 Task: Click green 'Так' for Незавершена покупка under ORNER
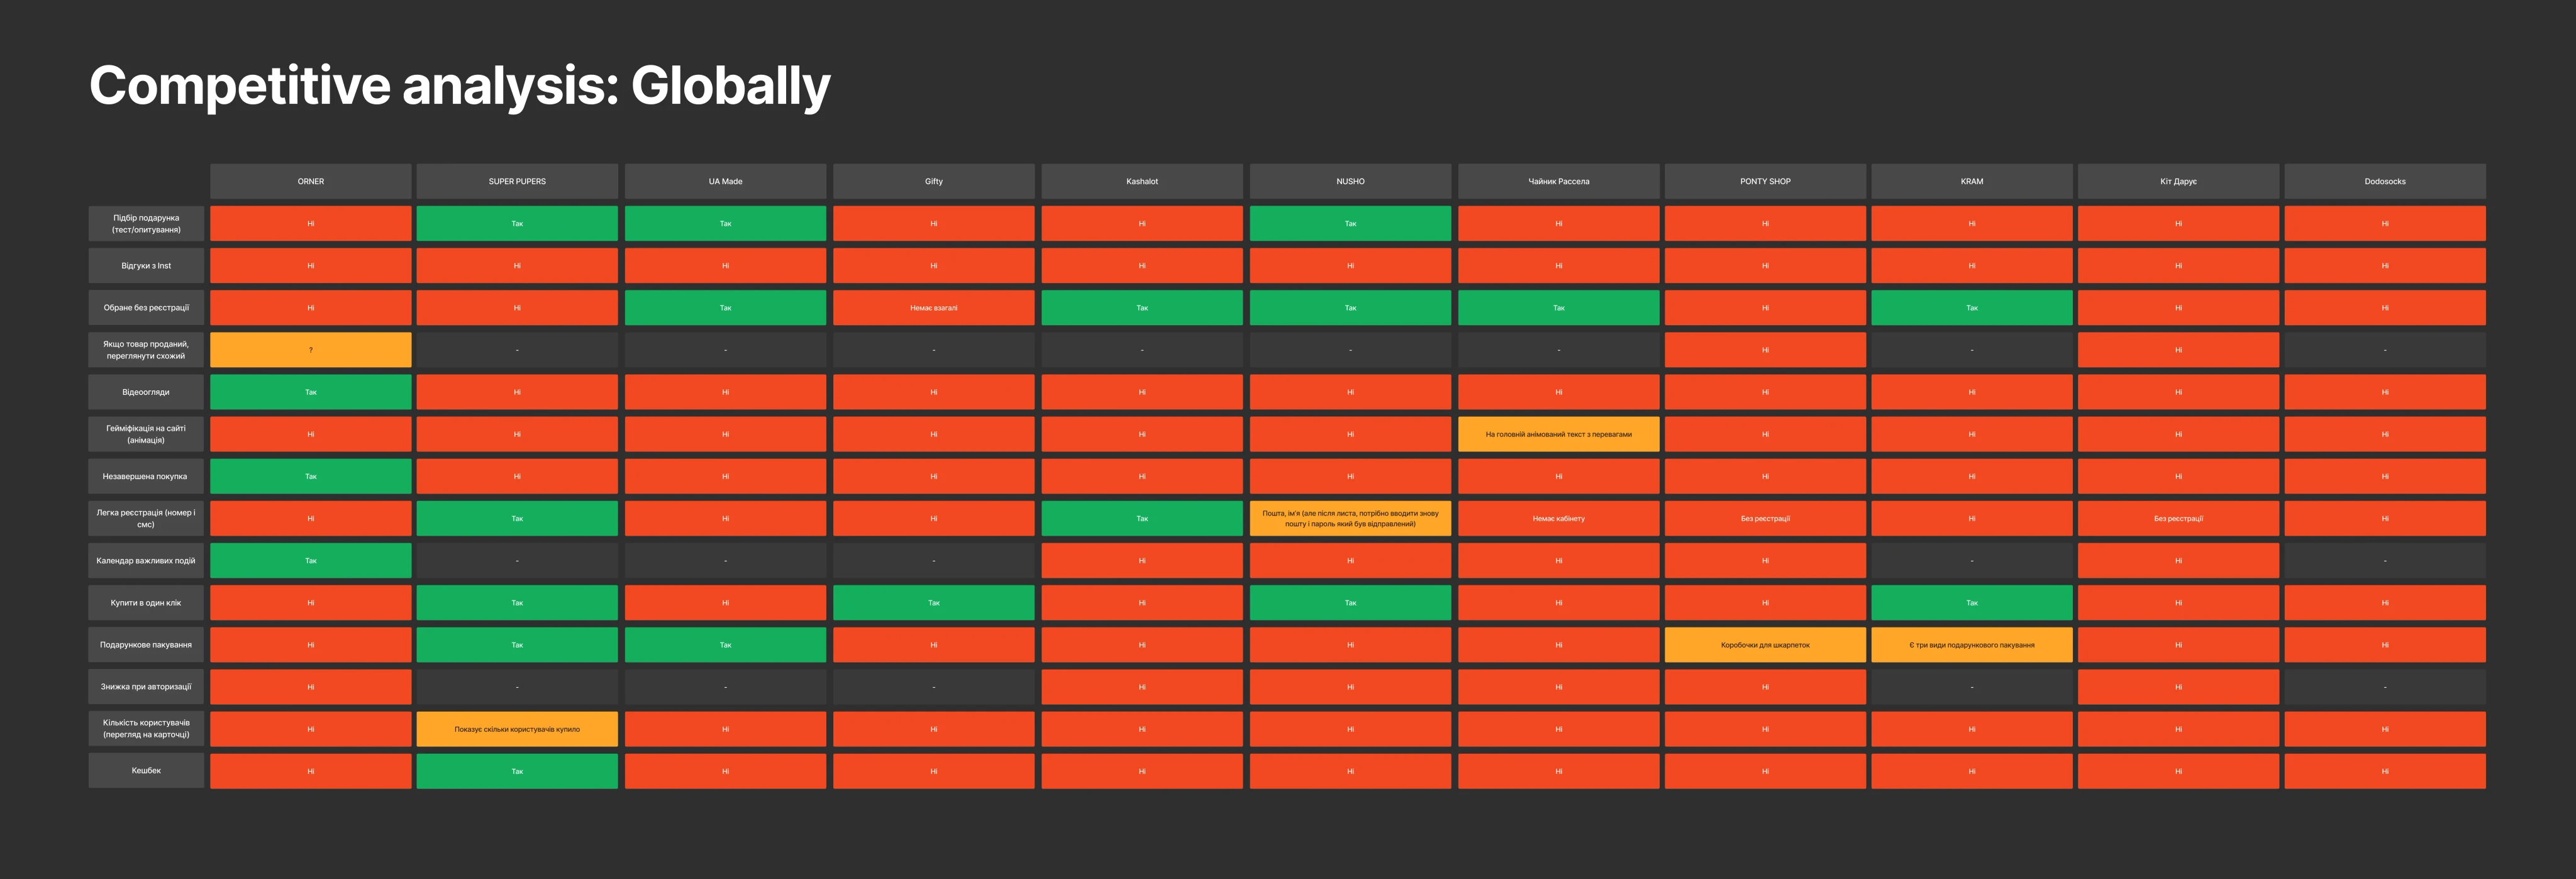click(x=311, y=476)
